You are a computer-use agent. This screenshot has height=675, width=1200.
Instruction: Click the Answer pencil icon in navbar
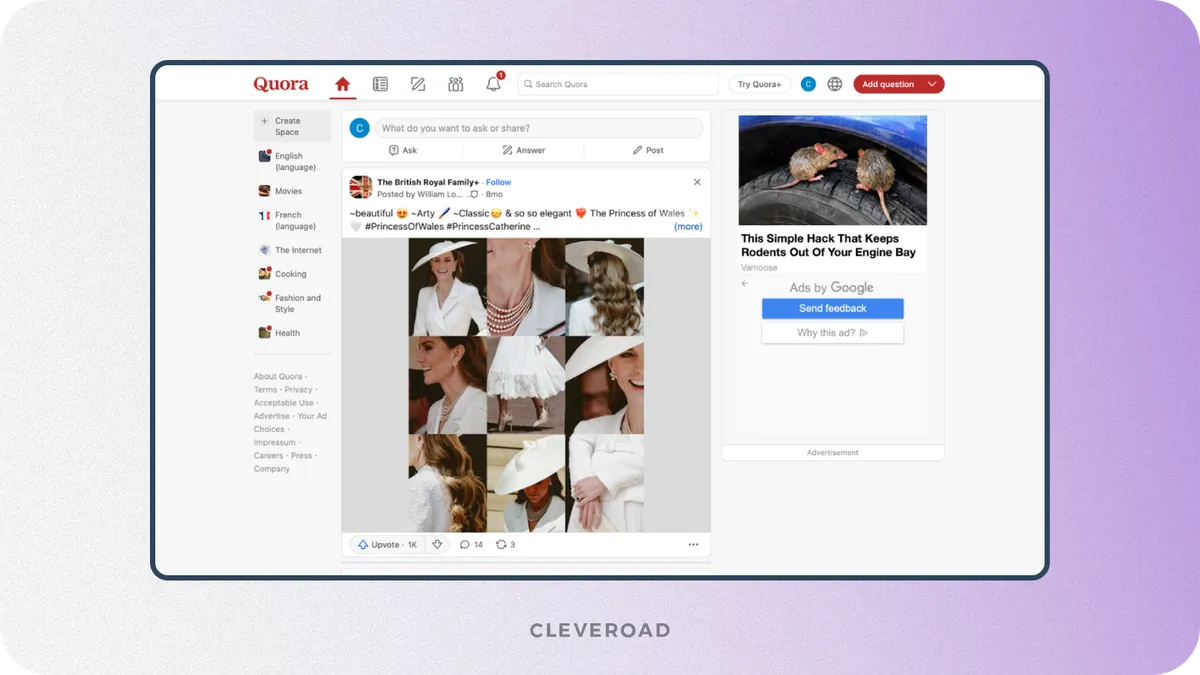pos(418,84)
